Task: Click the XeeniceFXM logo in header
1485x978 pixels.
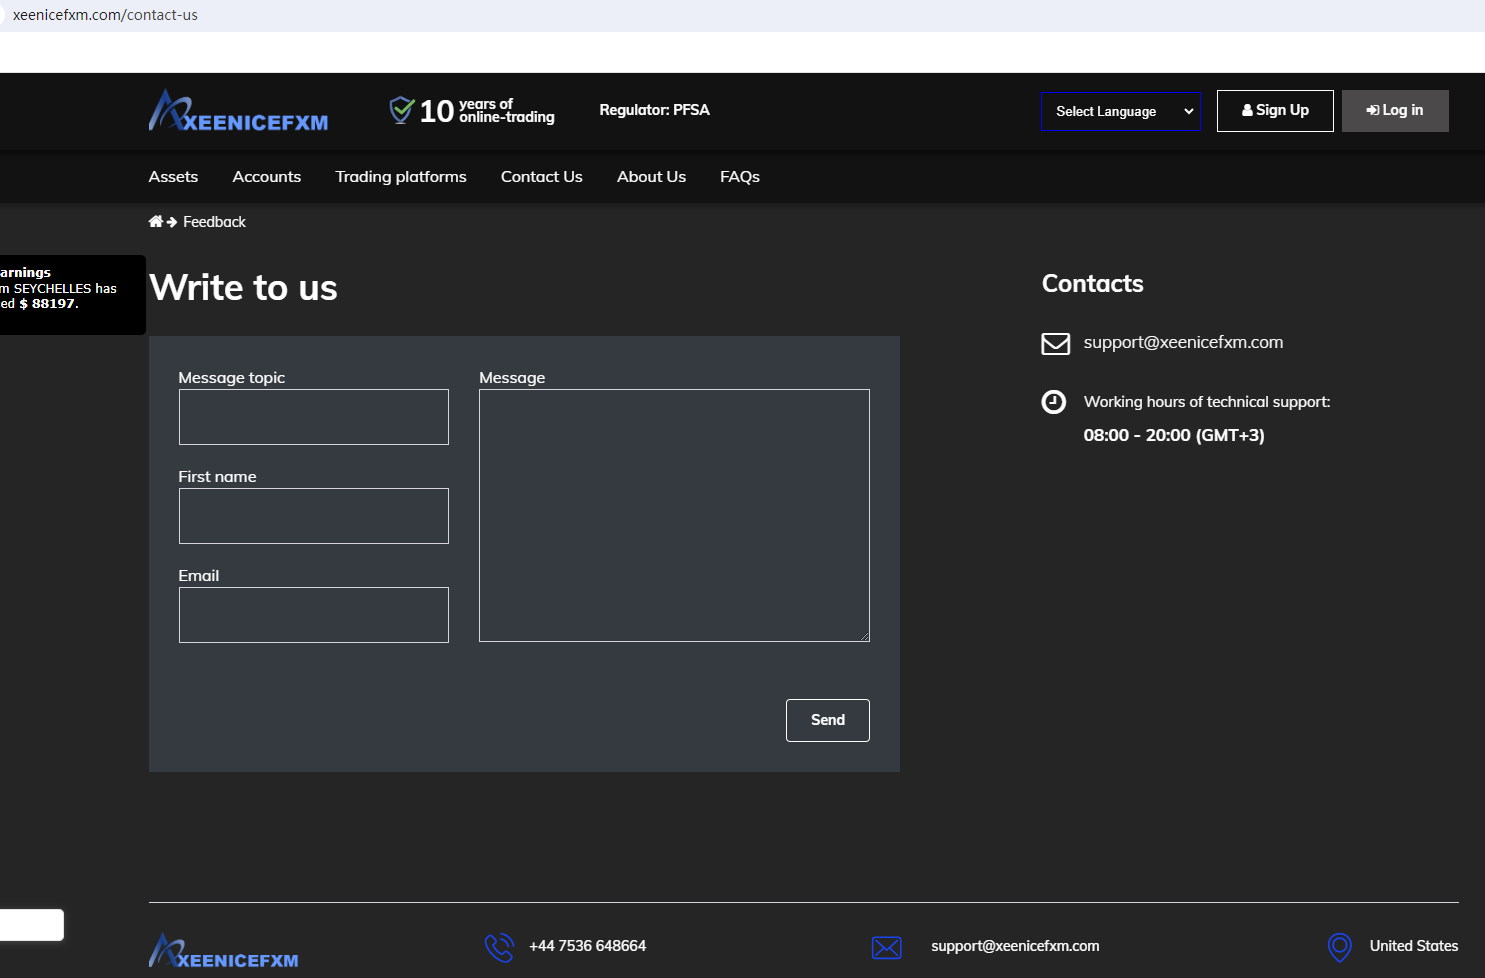Action: (x=238, y=112)
